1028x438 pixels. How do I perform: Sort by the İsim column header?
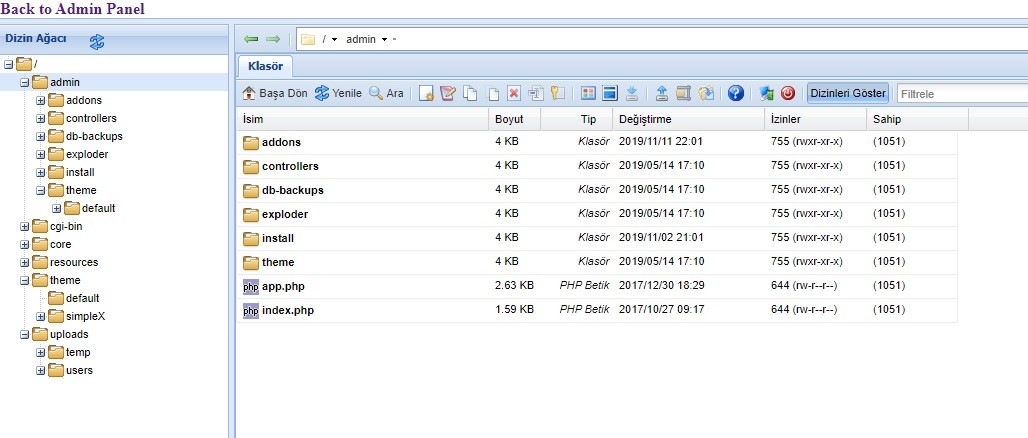362,119
